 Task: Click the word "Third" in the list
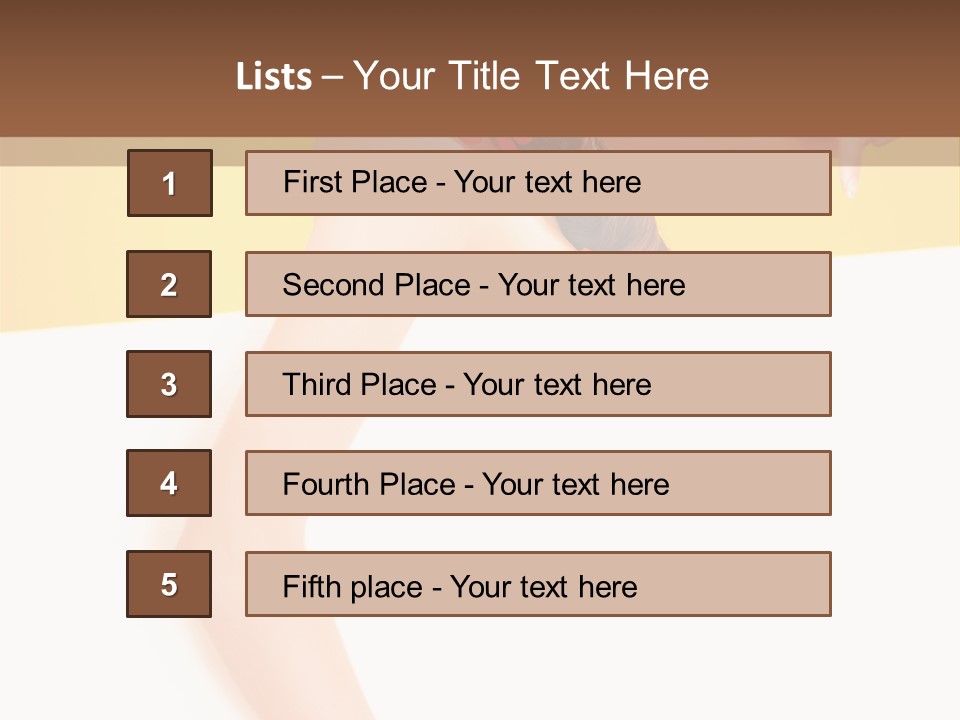(317, 385)
